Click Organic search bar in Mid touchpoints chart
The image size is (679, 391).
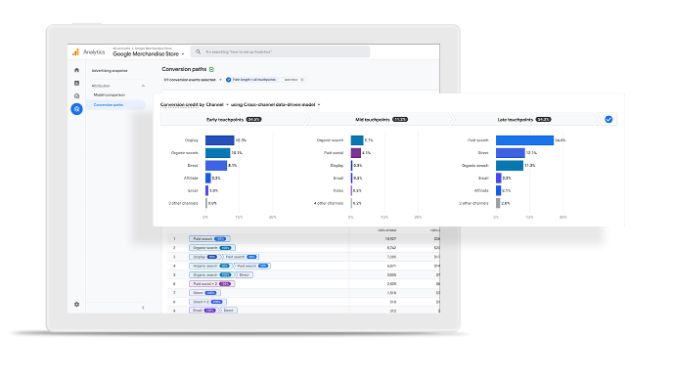(357, 140)
